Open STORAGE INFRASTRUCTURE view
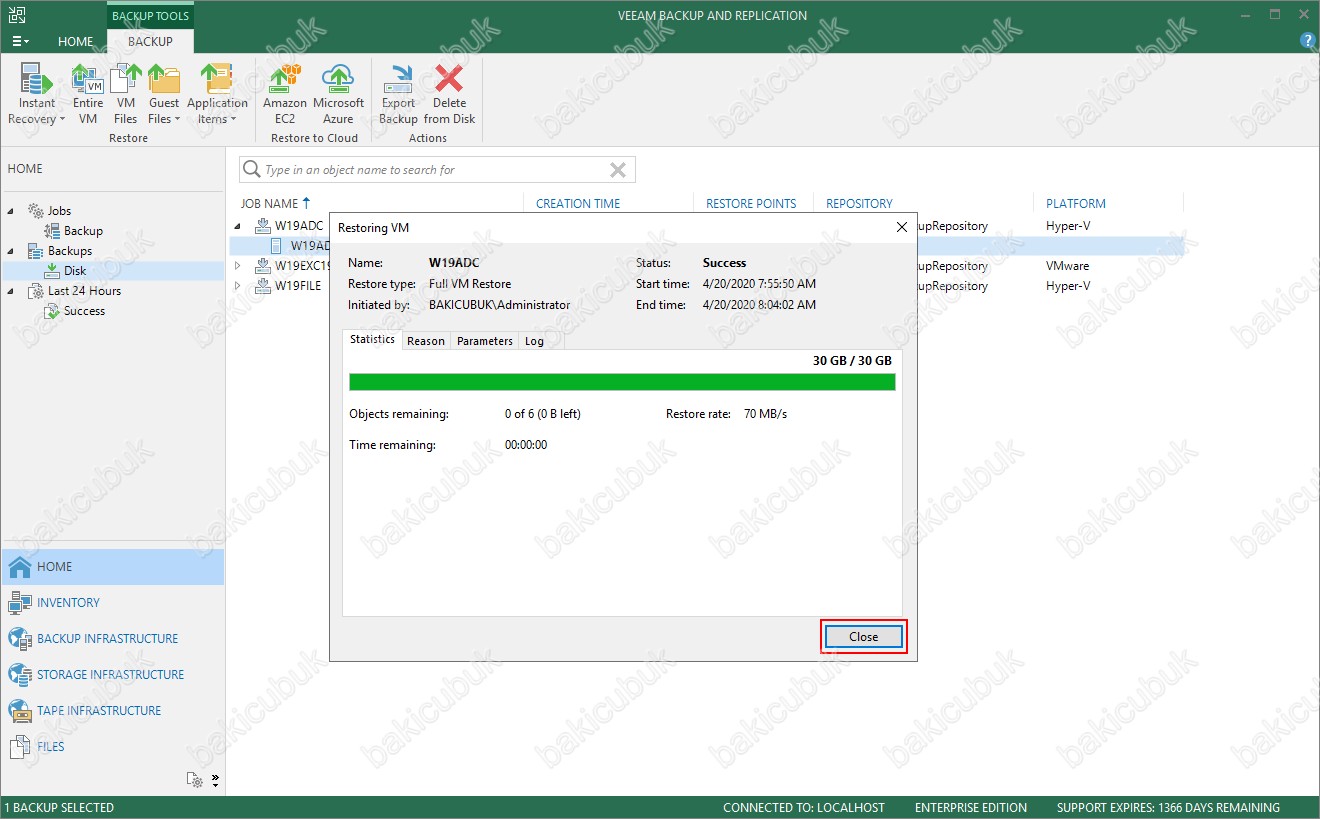This screenshot has height=819, width=1320. point(112,675)
